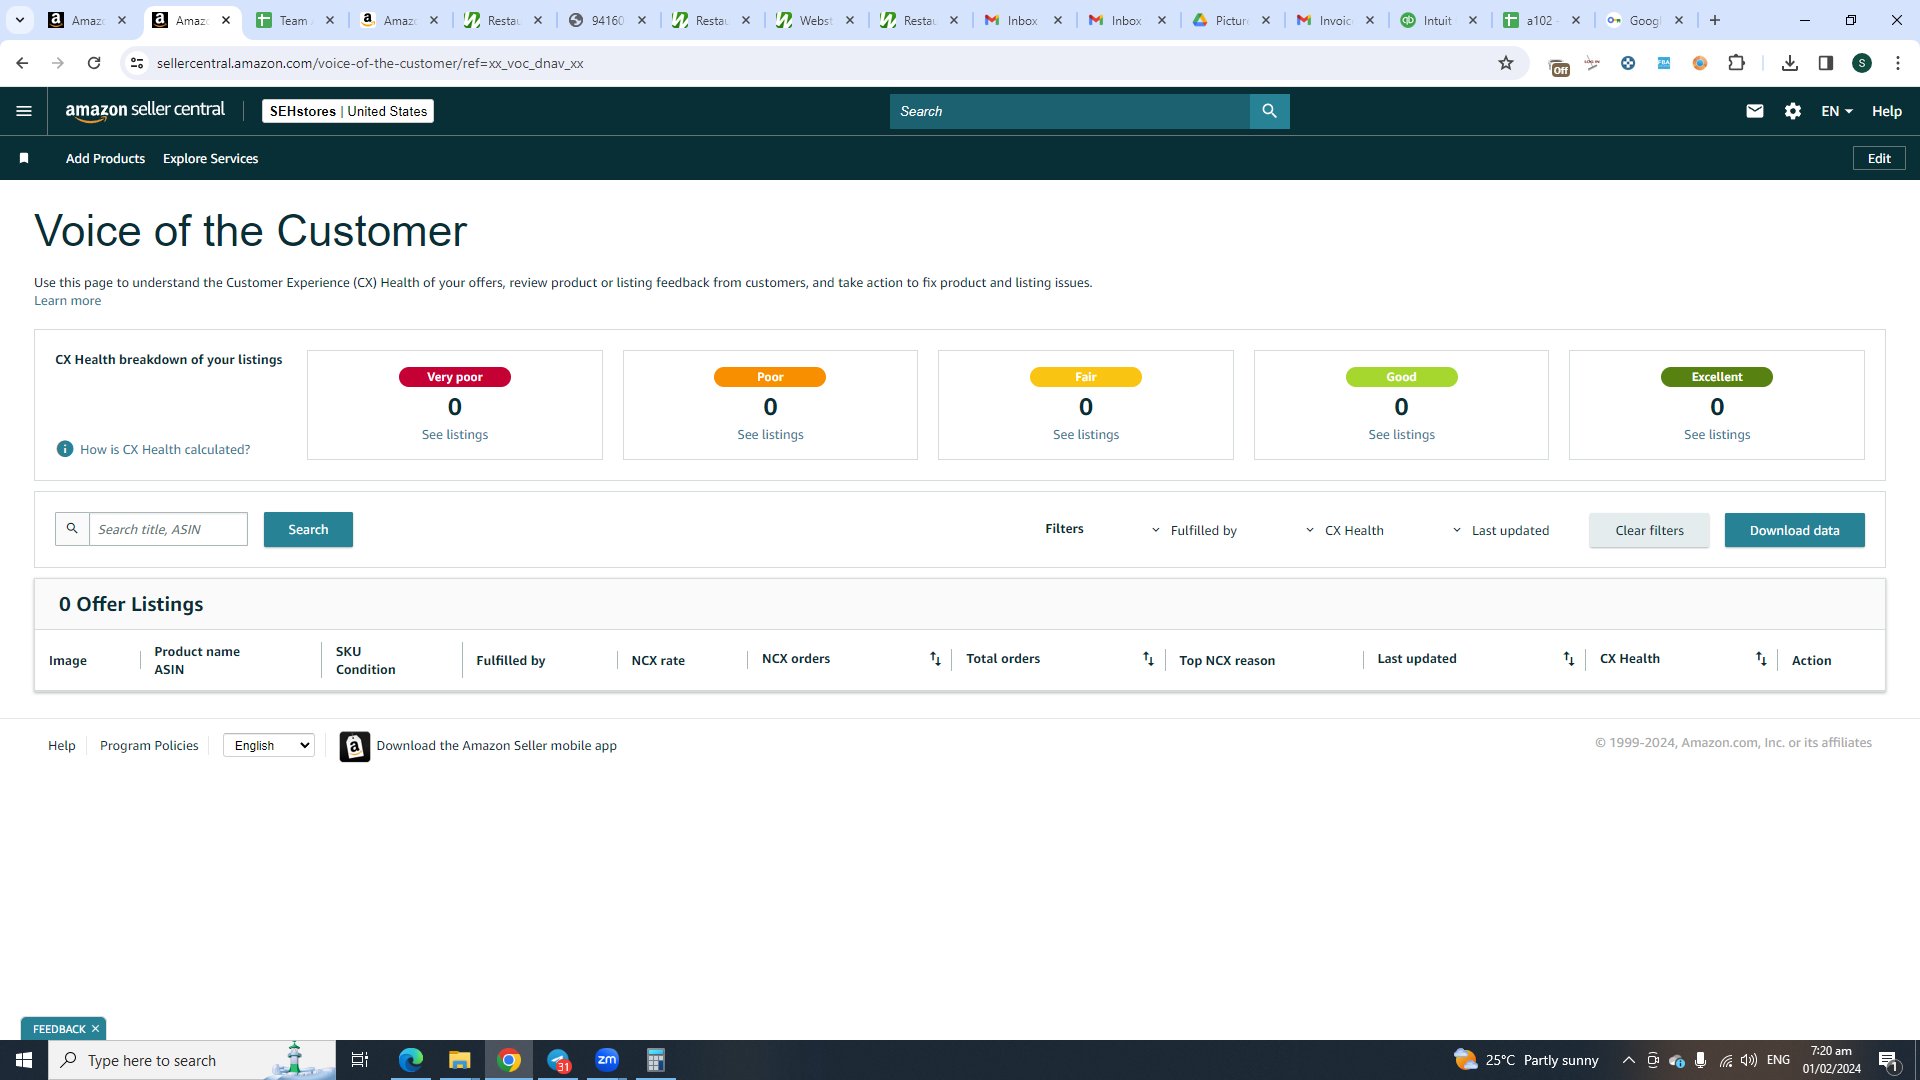This screenshot has width=1920, height=1080.
Task: Sort by Total orders arrows
Action: [1148, 659]
